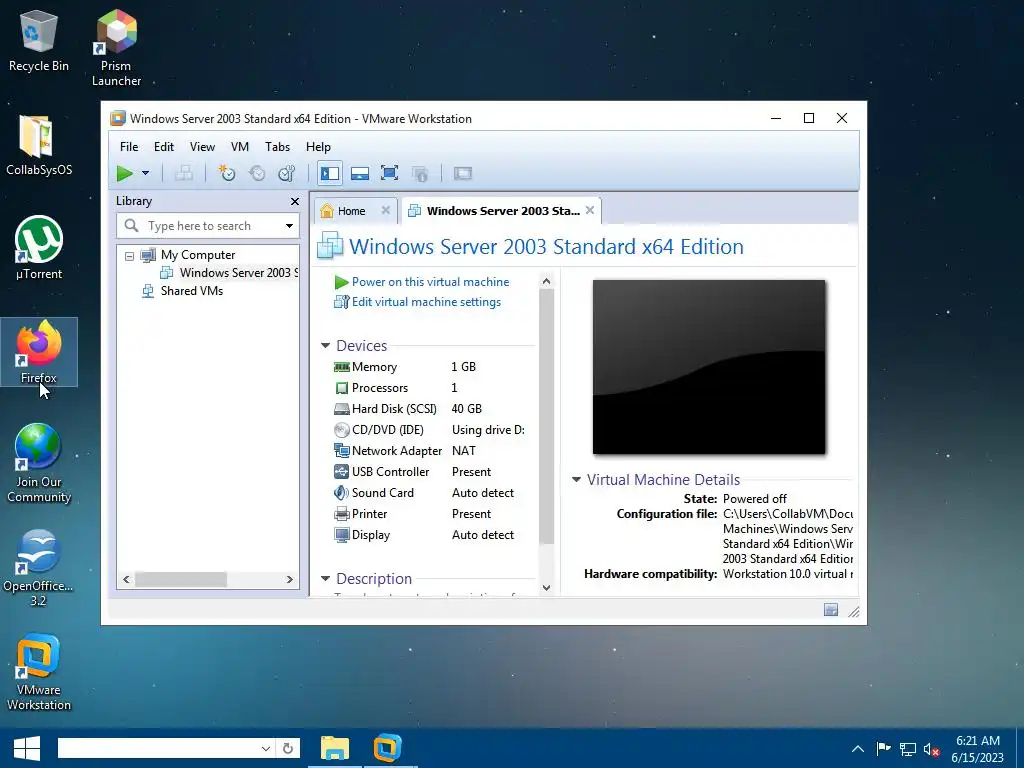Enter full screen mode toolbar icon
Screen dimensions: 1024x768
coord(390,173)
